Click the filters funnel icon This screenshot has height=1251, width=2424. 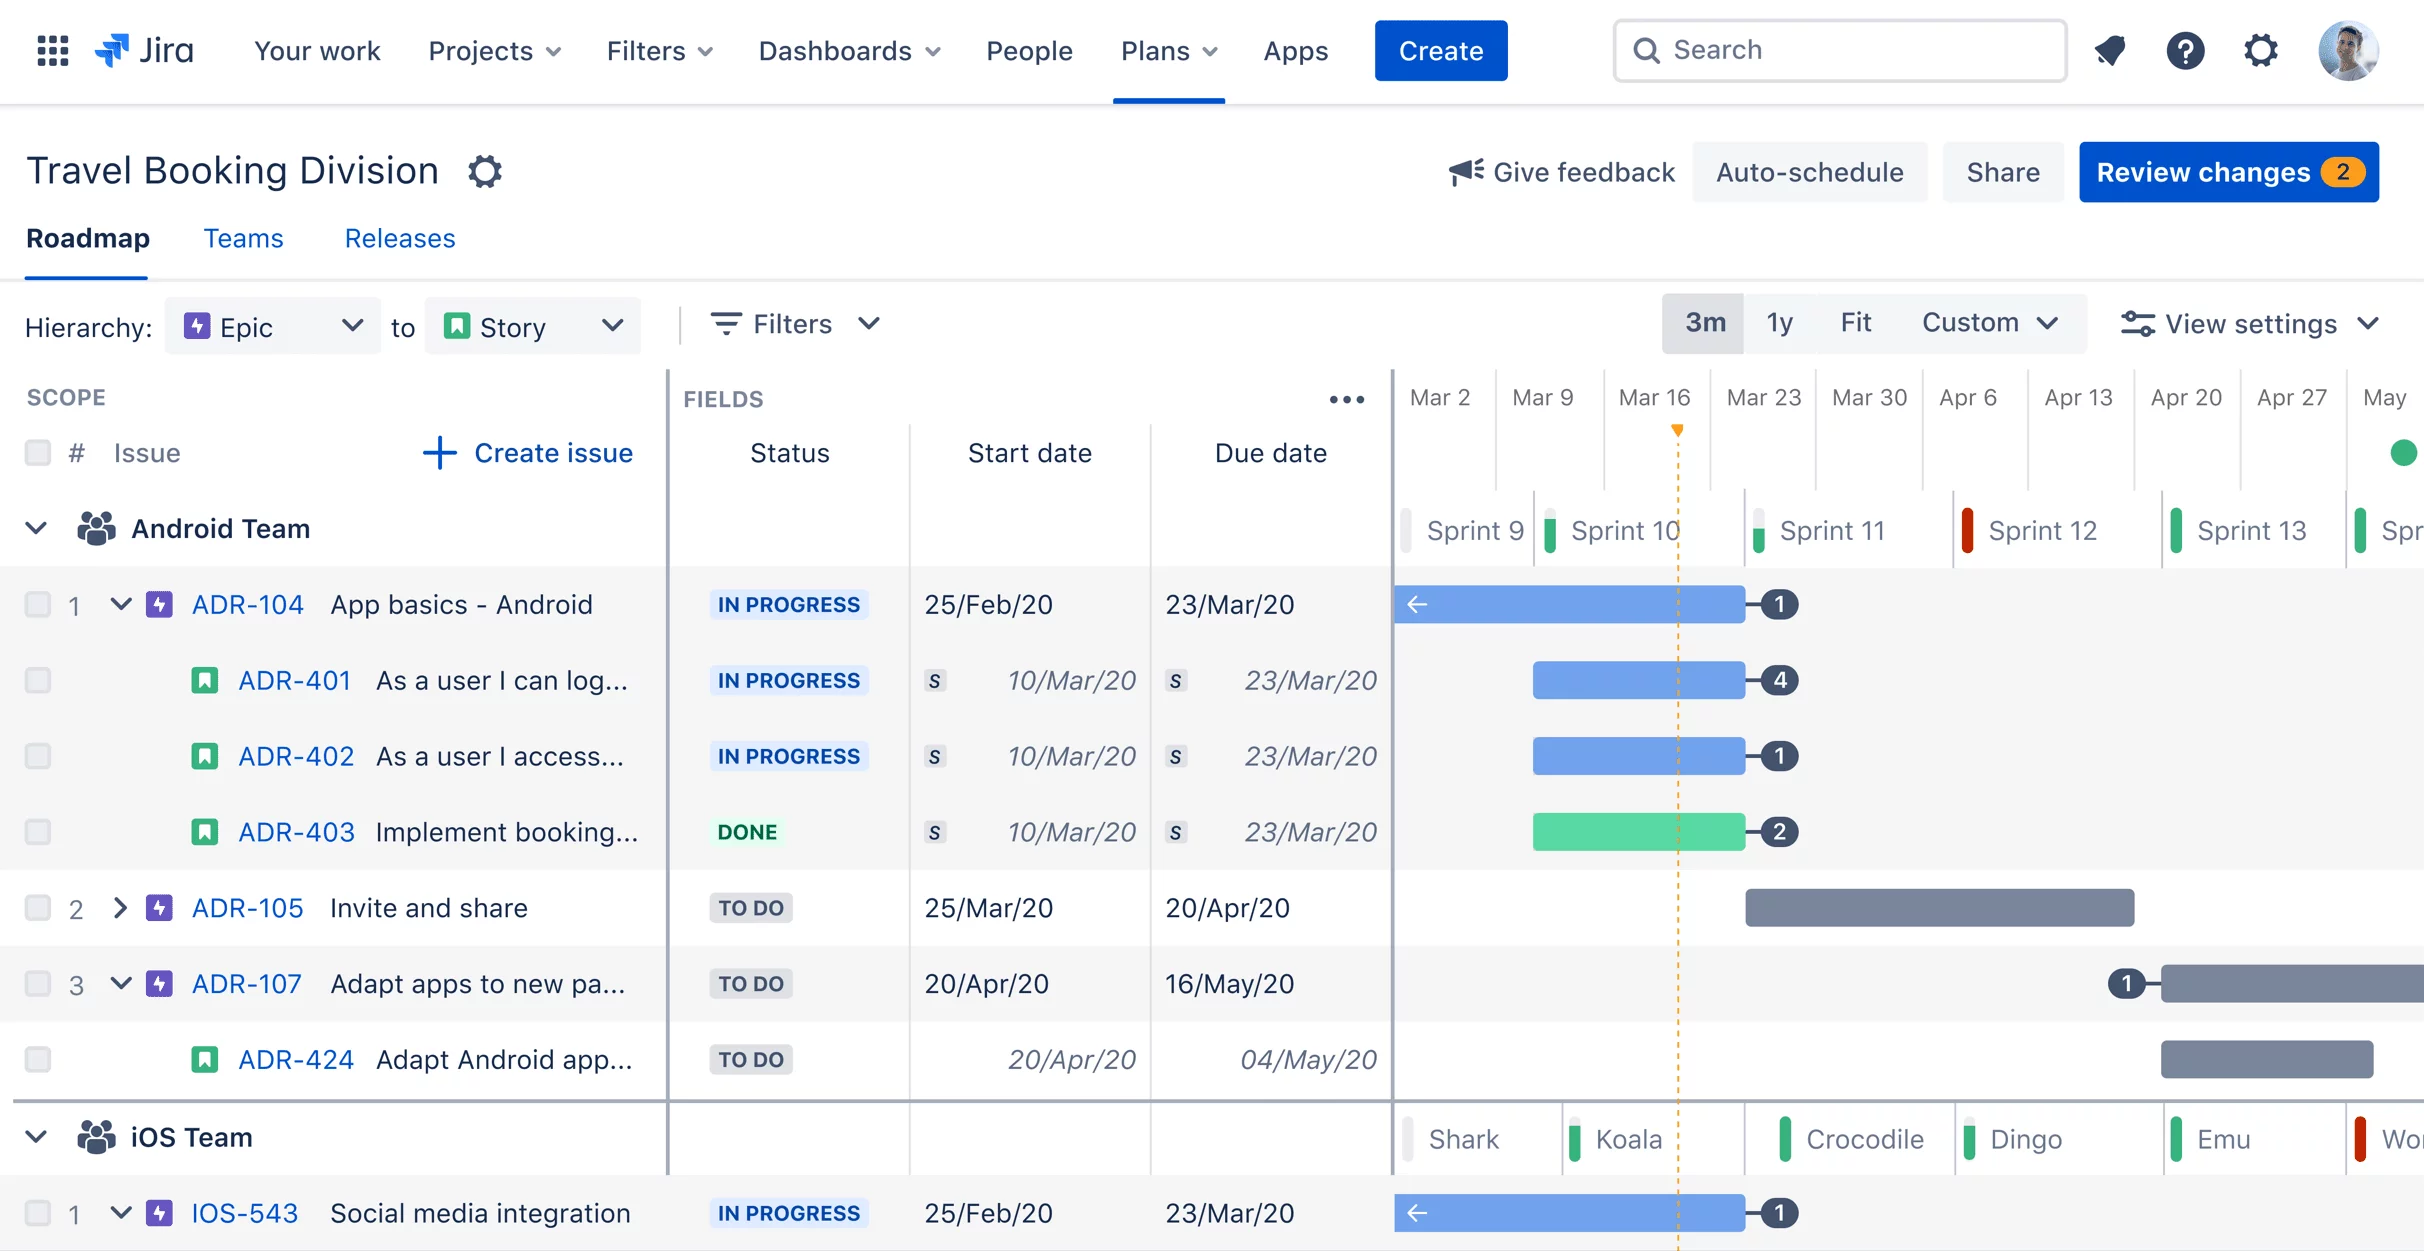(724, 326)
